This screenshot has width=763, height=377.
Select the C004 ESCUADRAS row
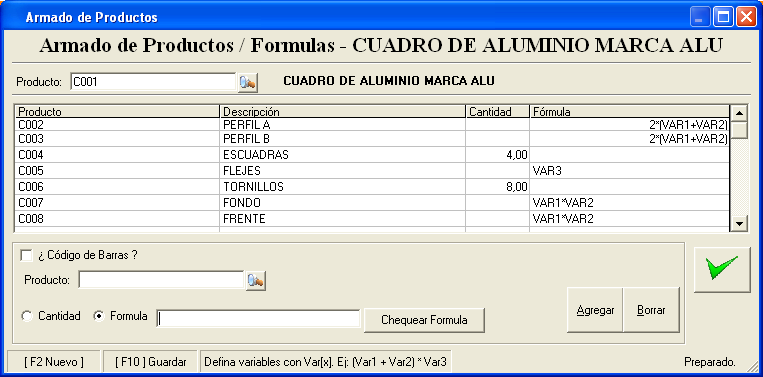[x=372, y=155]
